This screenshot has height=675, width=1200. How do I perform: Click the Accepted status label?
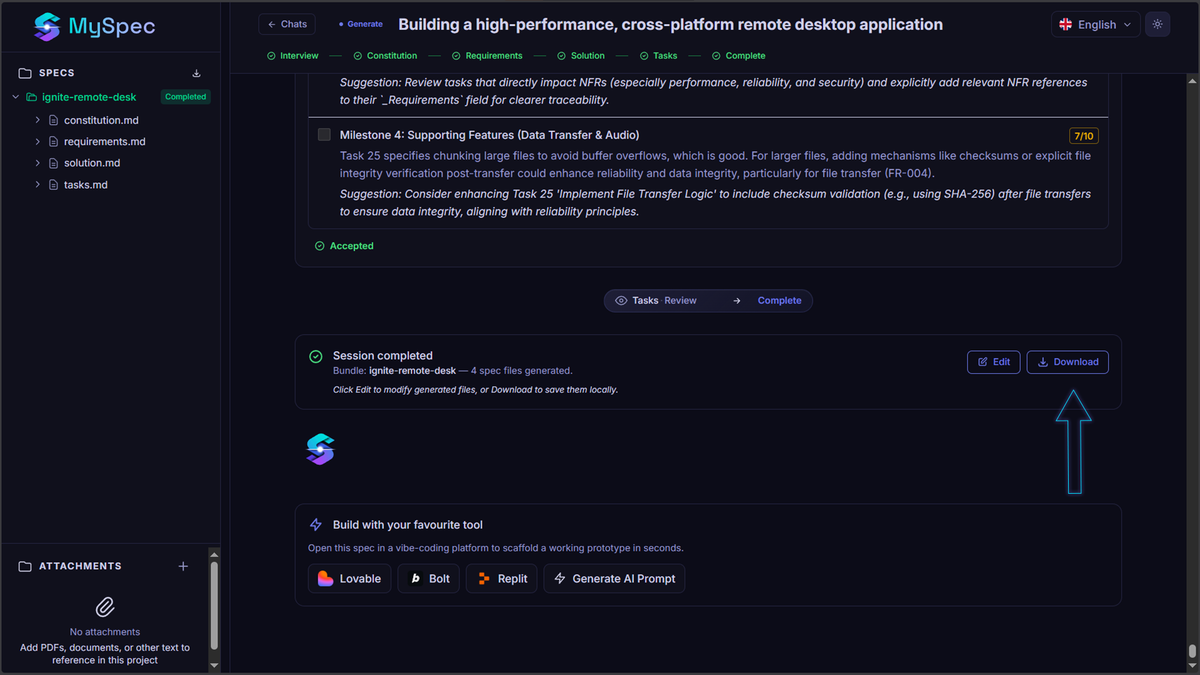[352, 246]
